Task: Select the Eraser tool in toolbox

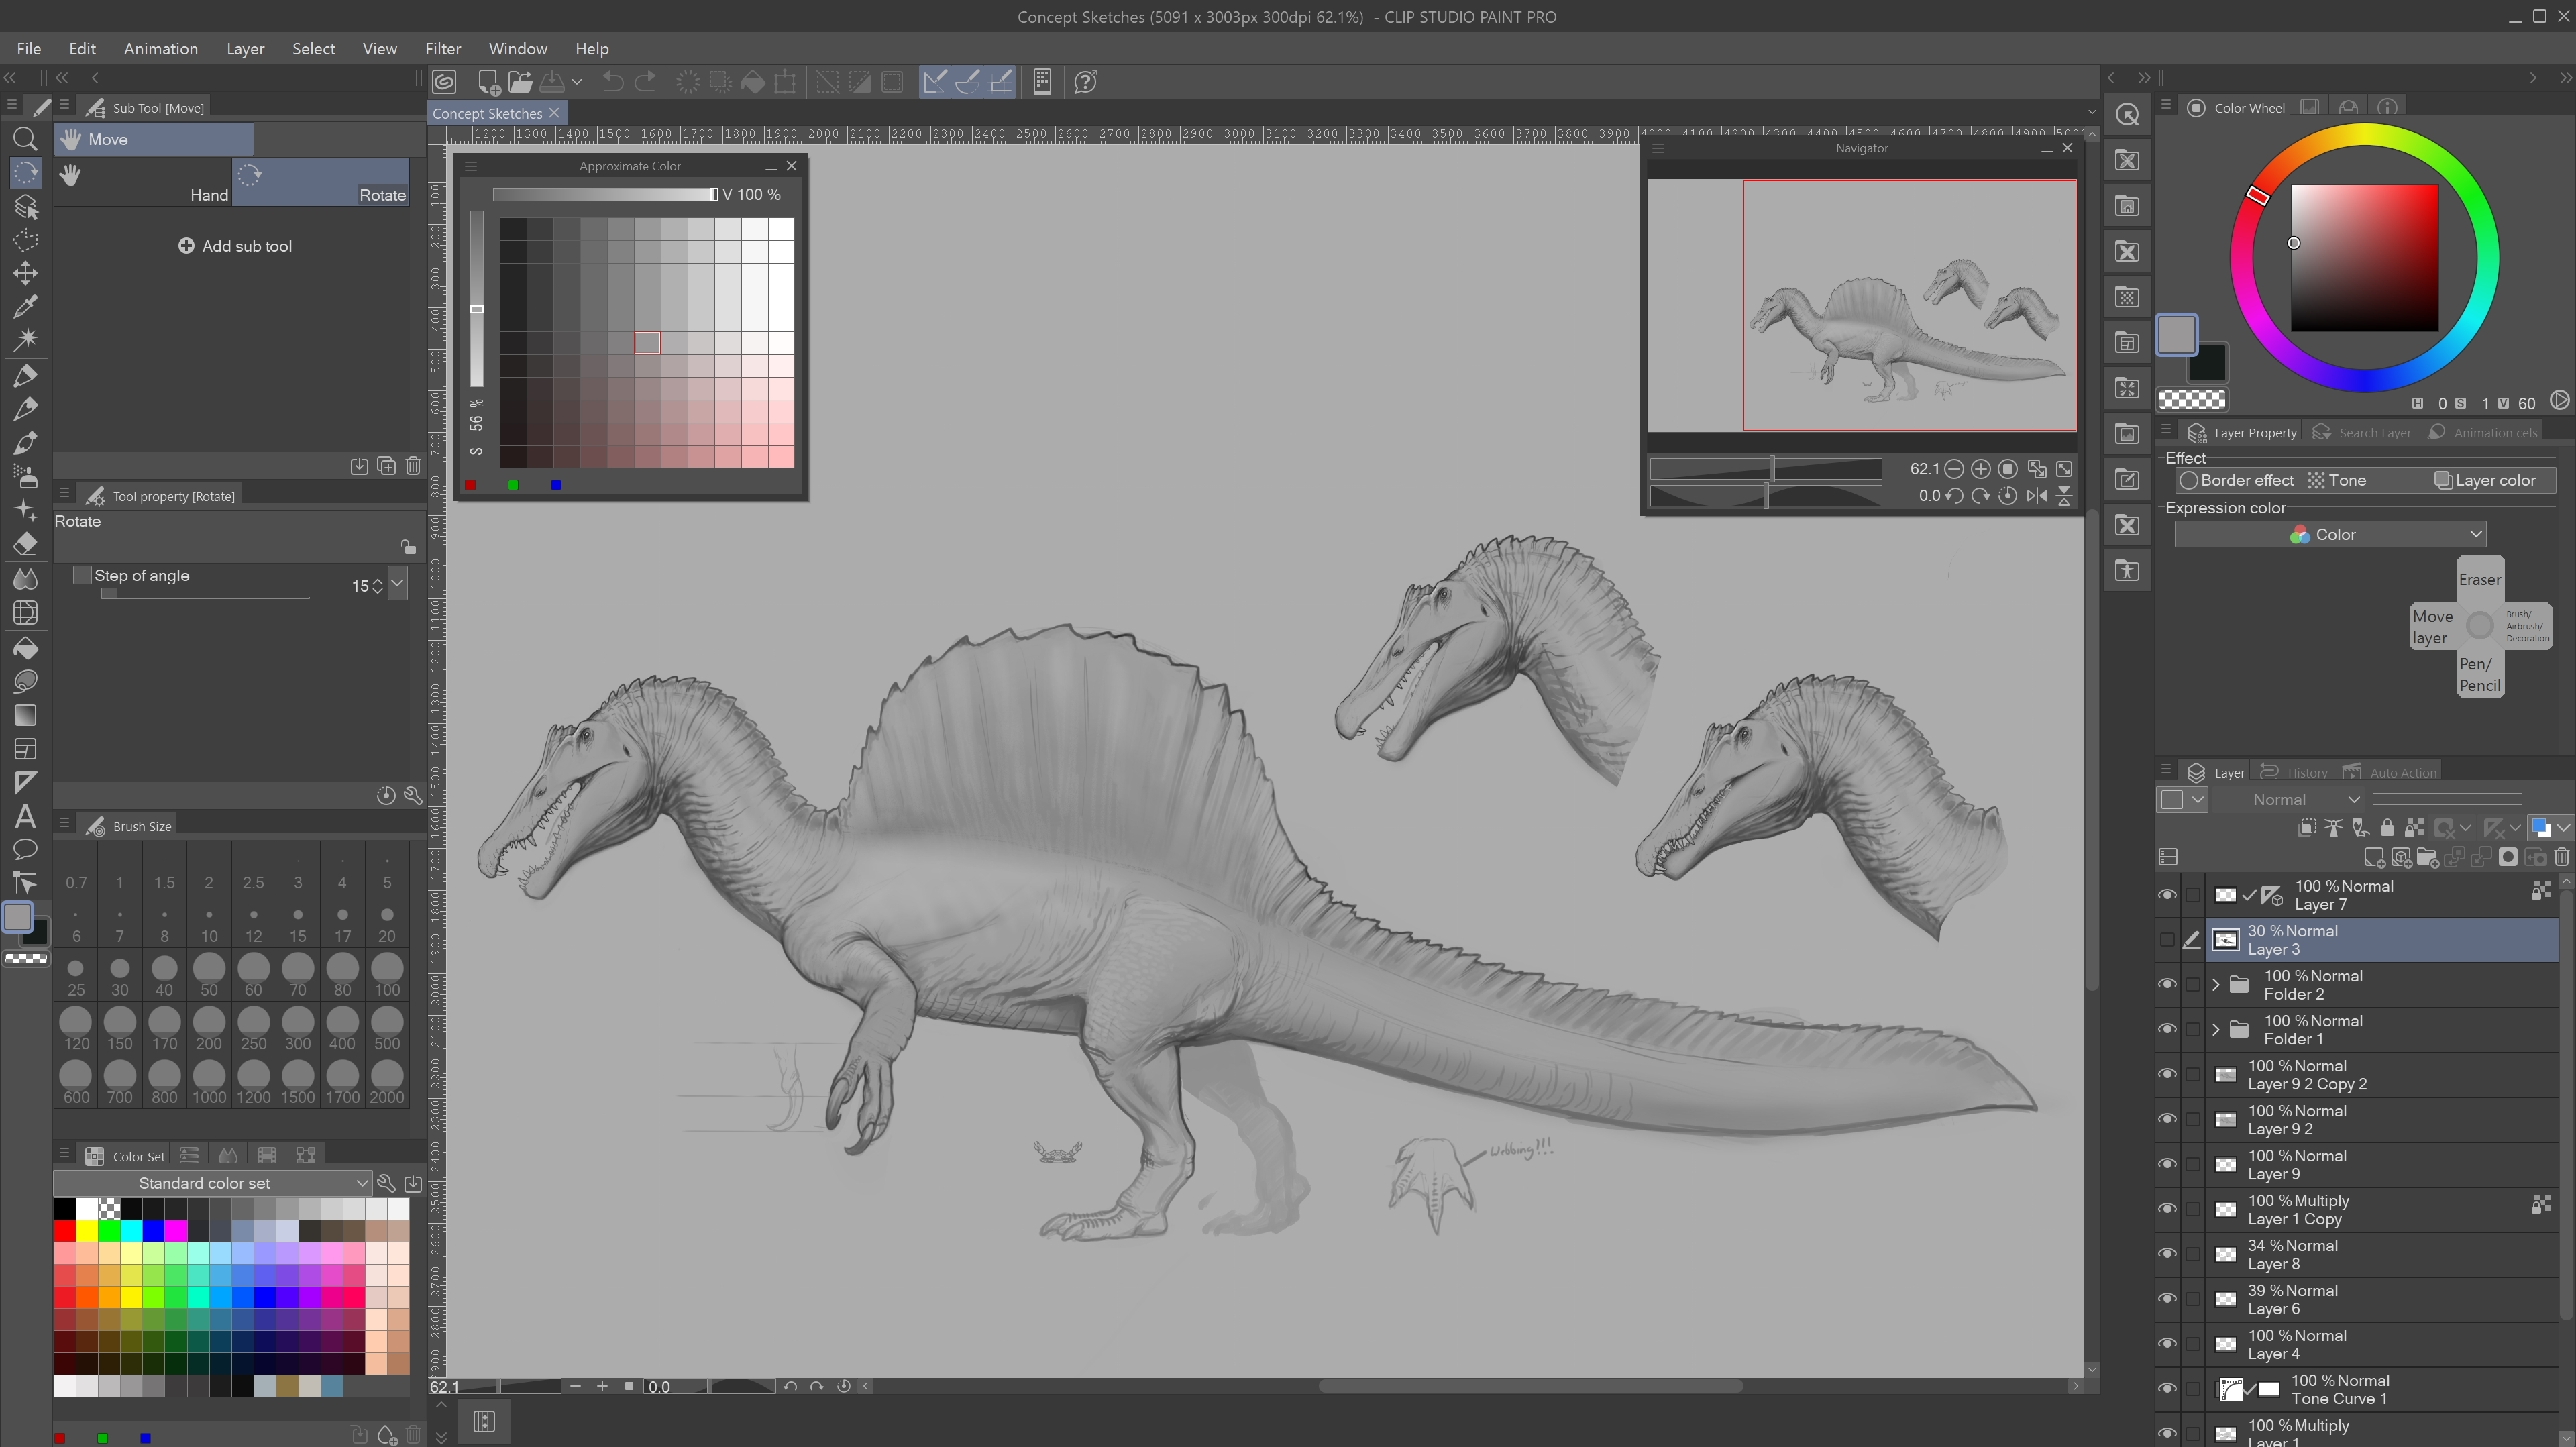Action: (x=25, y=544)
